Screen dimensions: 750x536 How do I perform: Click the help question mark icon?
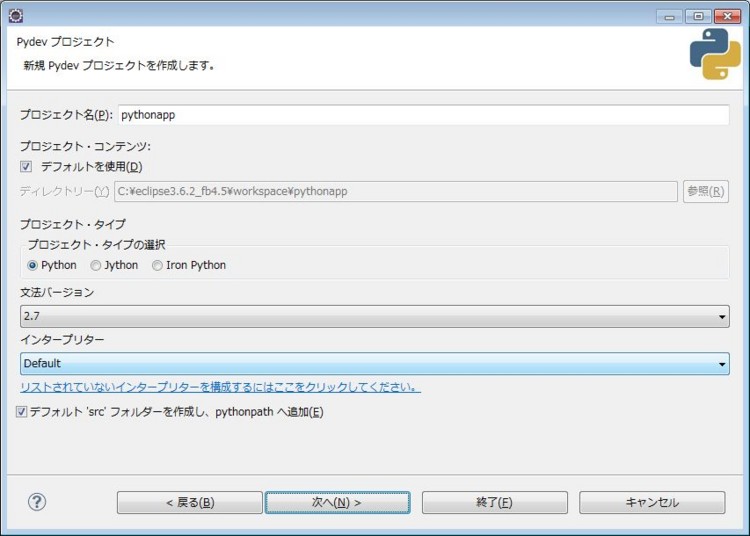click(x=37, y=502)
